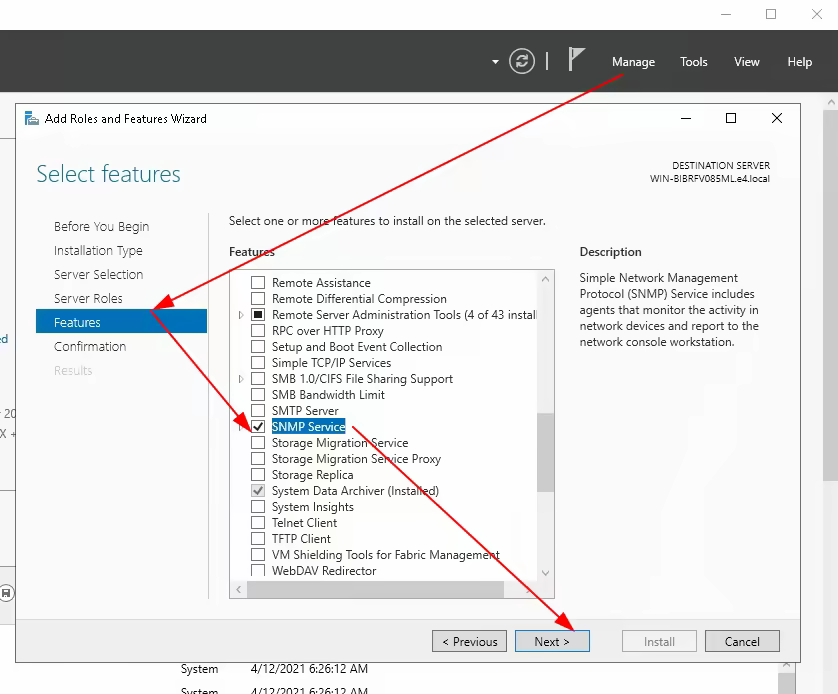Check Simple TCP/IP Services checkbox
This screenshot has width=838, height=694.
(258, 362)
